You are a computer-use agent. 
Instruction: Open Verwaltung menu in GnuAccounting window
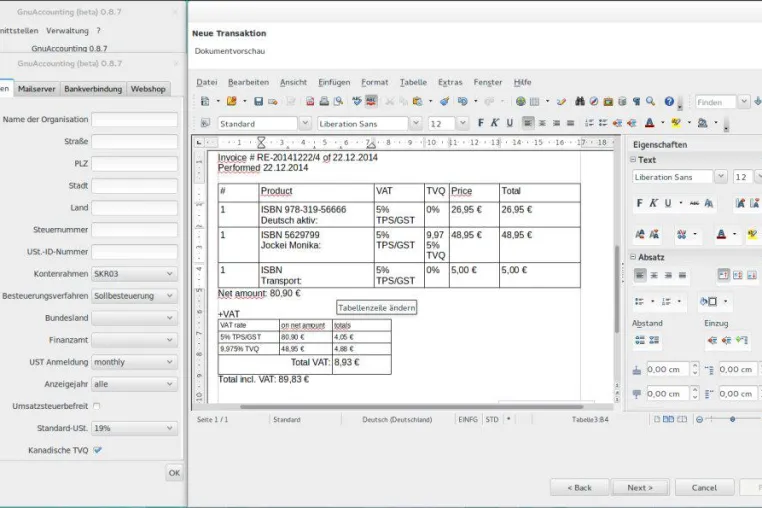tap(67, 31)
